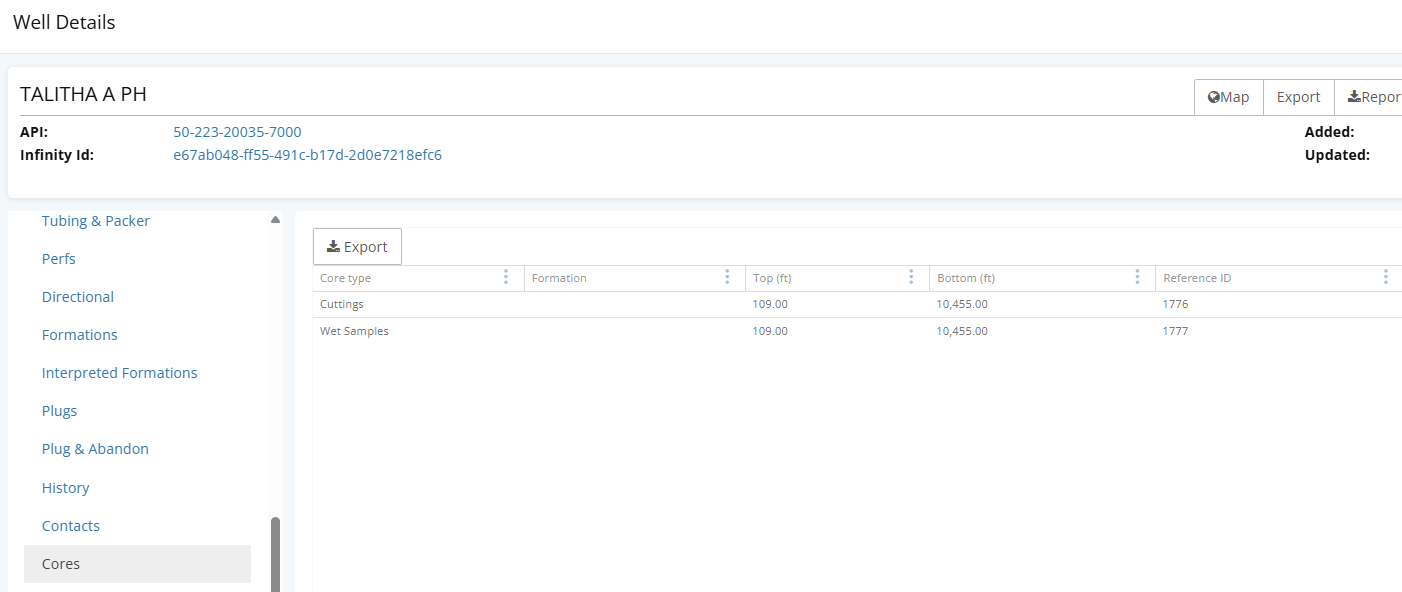
Task: Go to Interpreted Formations section
Action: coord(120,373)
